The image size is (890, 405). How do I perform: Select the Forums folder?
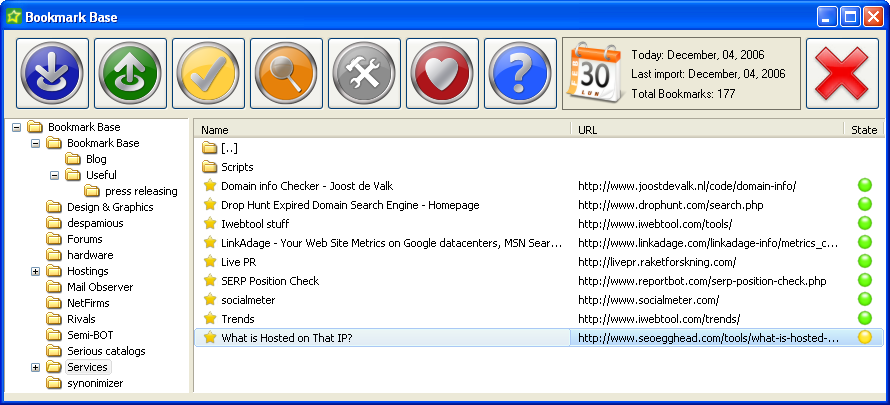point(85,239)
